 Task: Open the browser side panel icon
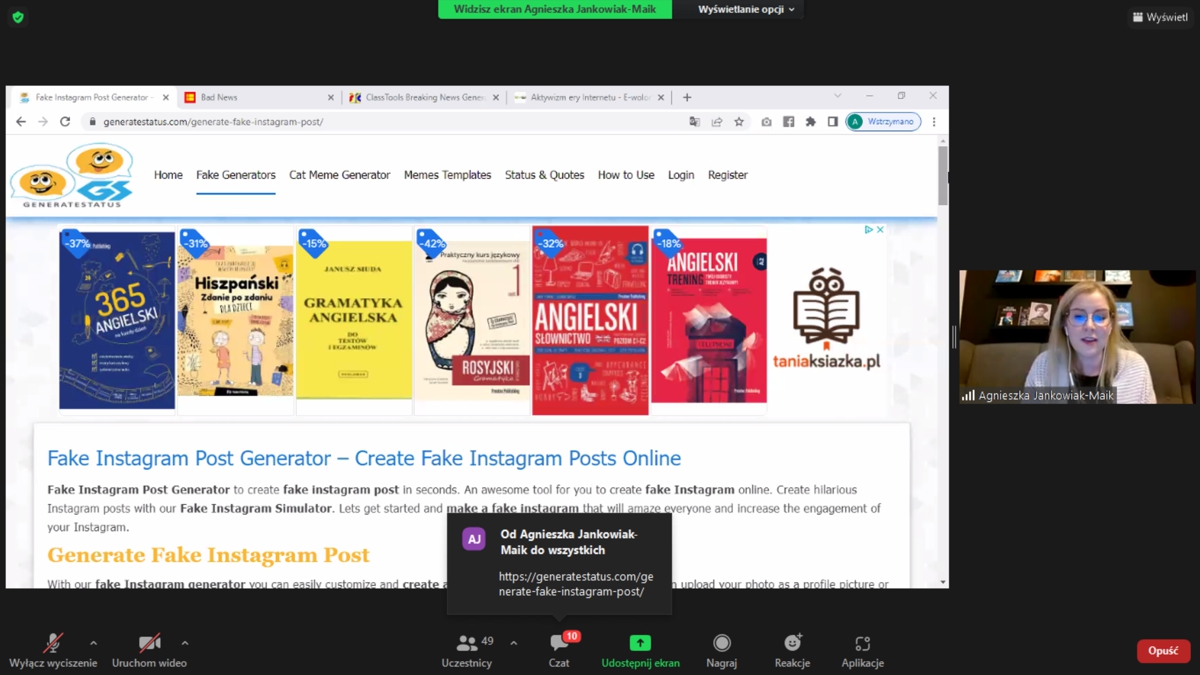click(832, 122)
